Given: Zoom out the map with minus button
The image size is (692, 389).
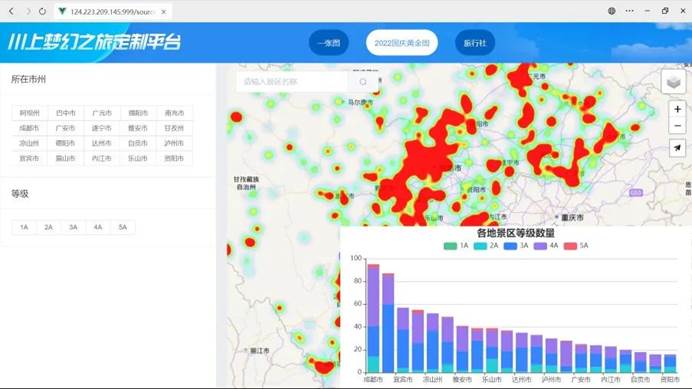Looking at the screenshot, I should [x=677, y=126].
